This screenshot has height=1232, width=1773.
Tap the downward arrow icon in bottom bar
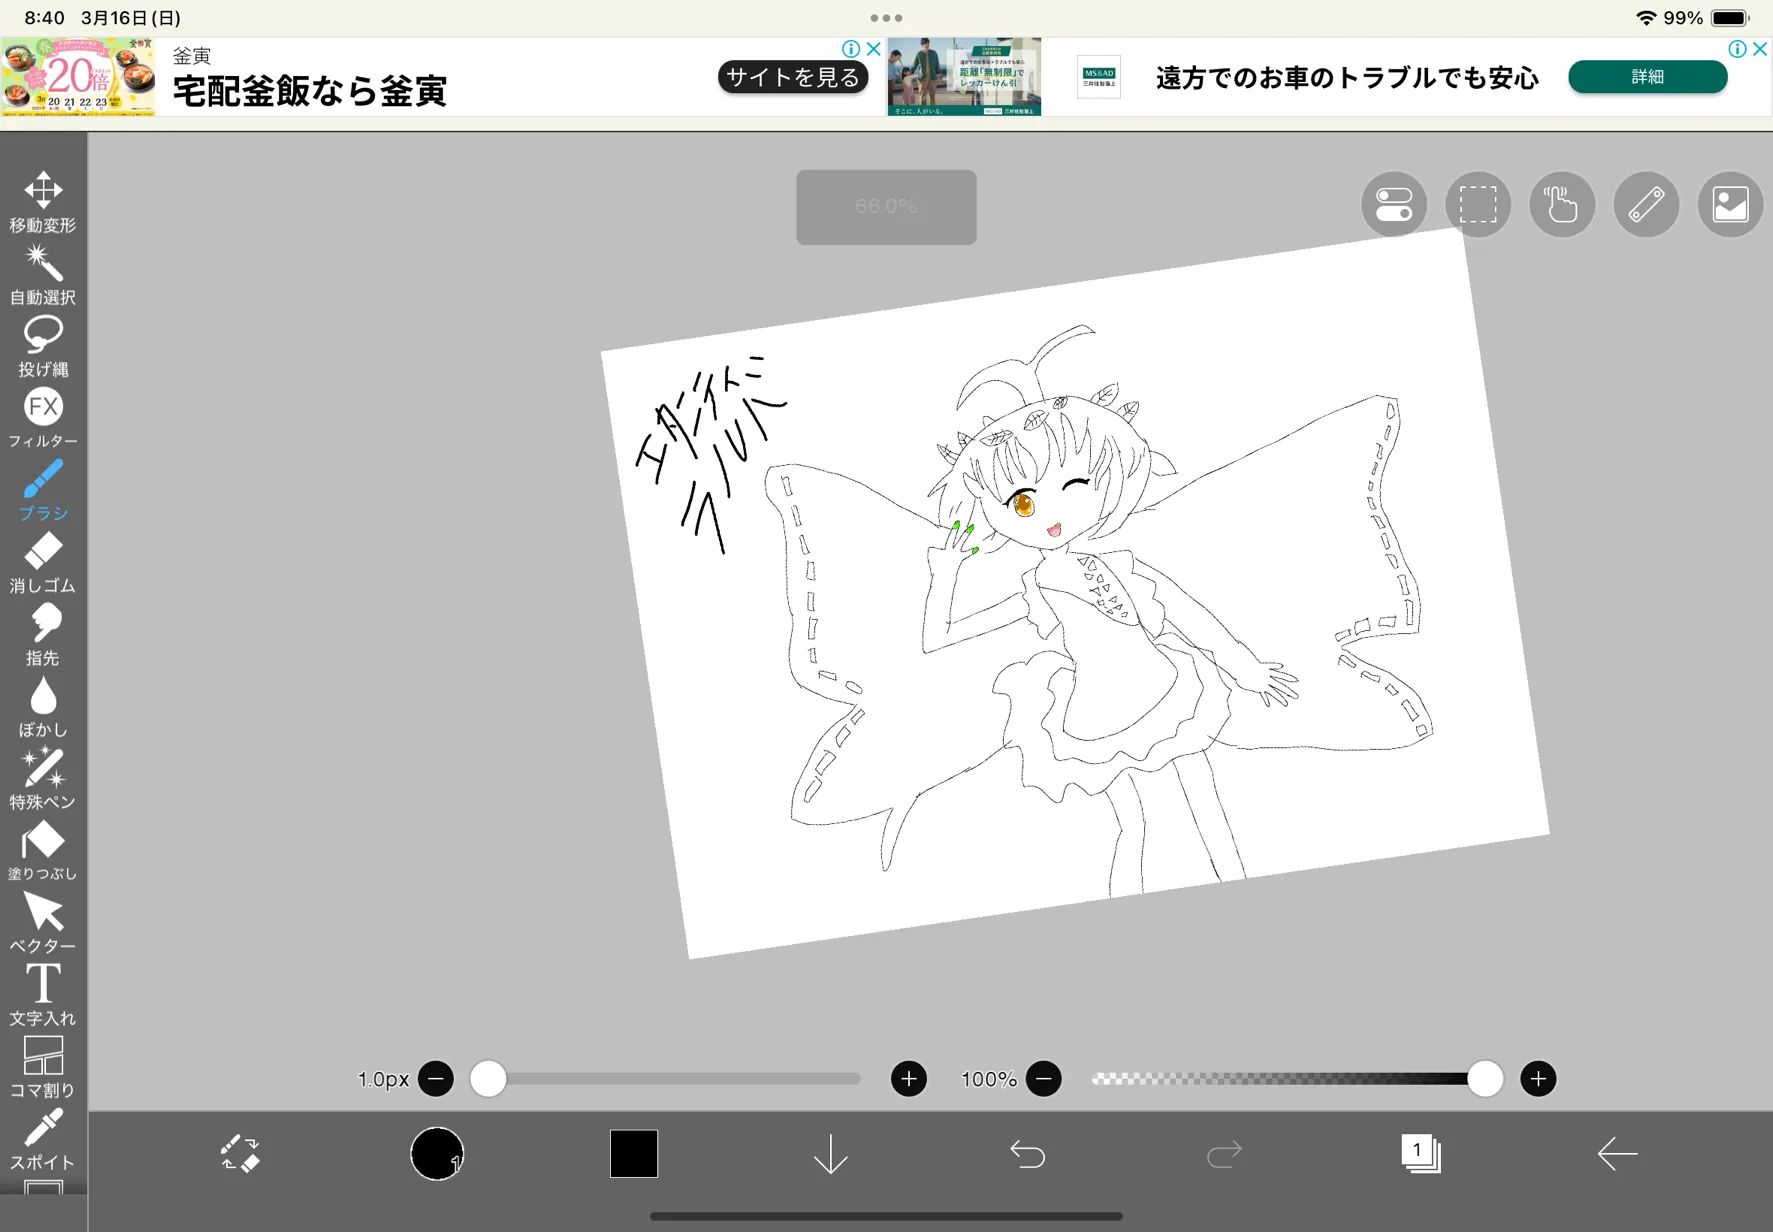click(x=830, y=1155)
